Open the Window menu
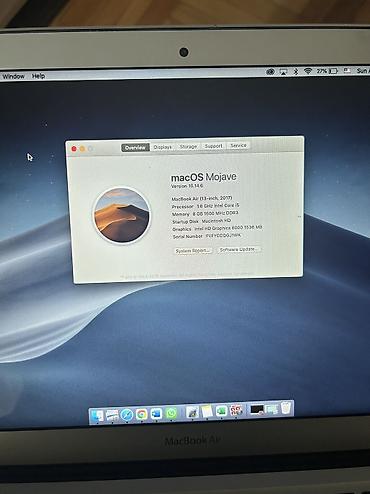Screen dimensions: 370x494 tap(14, 76)
